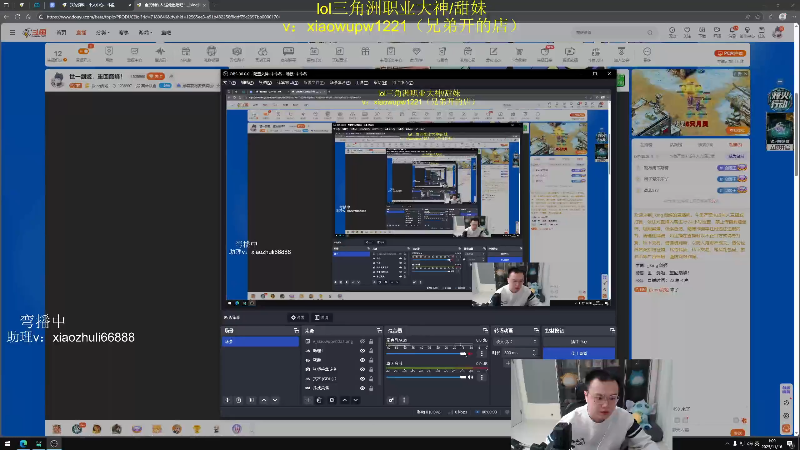The height and width of the screenshot is (450, 800).
Task: Open mixer options menu at Mixer bottom
Action: click(x=404, y=400)
